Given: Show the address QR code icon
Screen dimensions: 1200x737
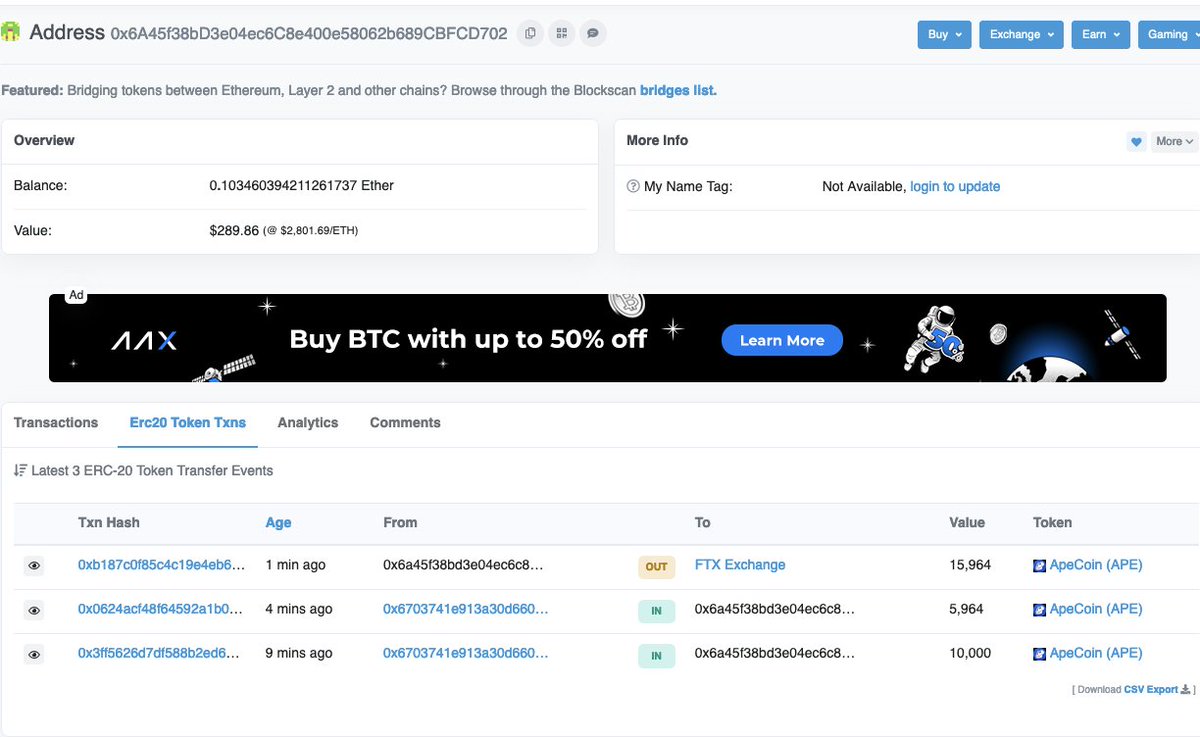Looking at the screenshot, I should (x=562, y=33).
